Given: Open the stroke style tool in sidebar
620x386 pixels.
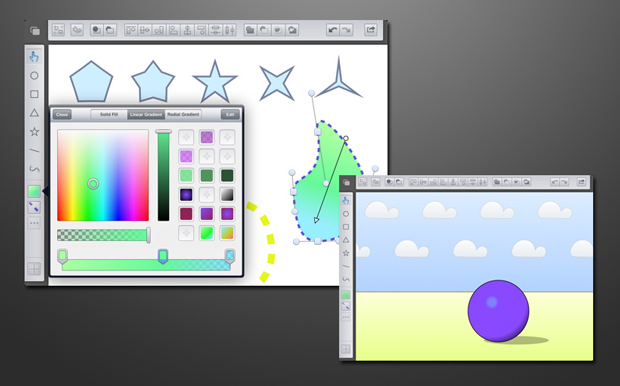Looking at the screenshot, I should tap(34, 207).
